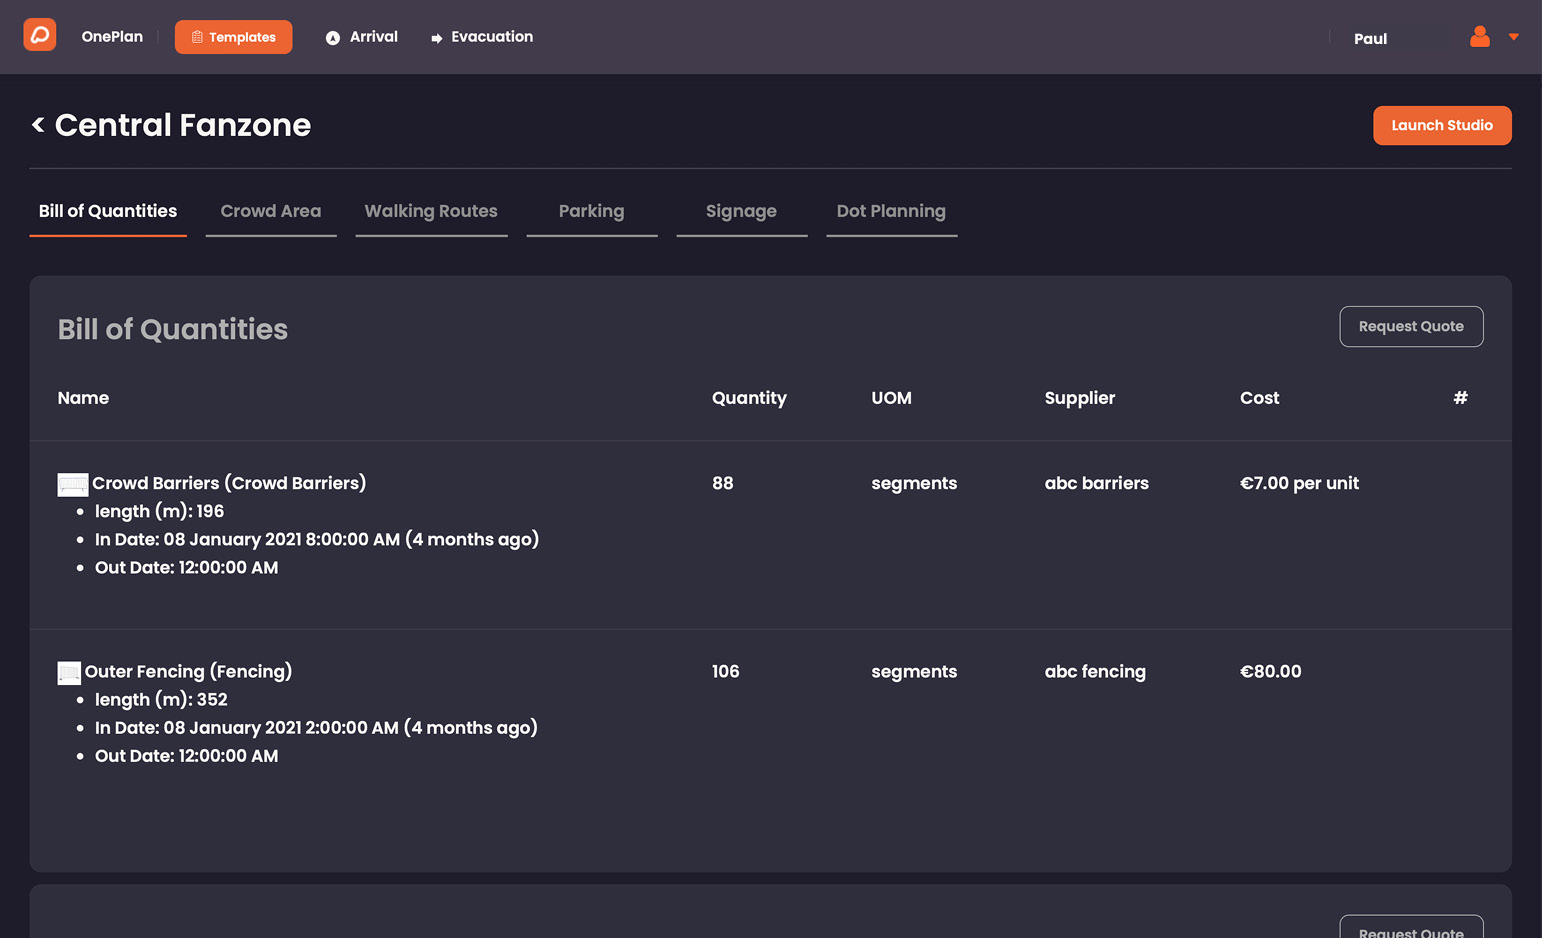Click Out Date under Outer Fencing
This screenshot has height=938, width=1542.
pos(187,756)
